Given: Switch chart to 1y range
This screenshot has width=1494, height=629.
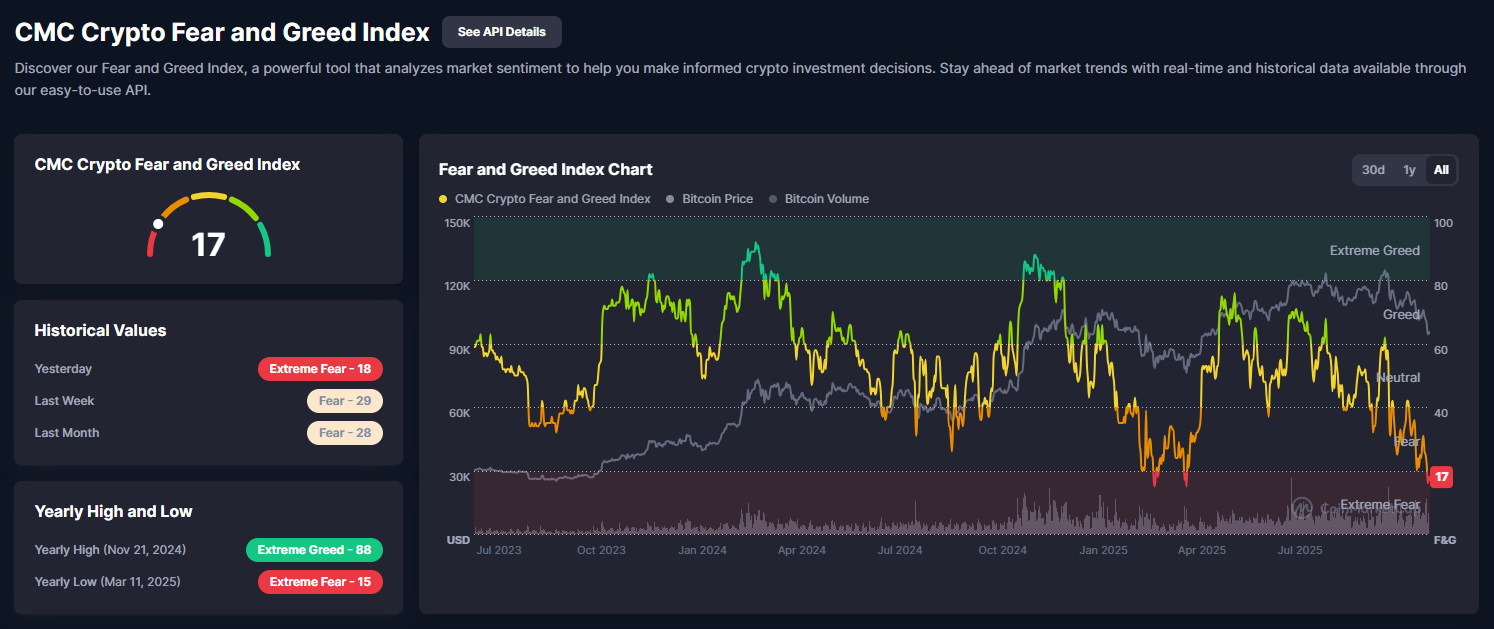Looking at the screenshot, I should [x=1409, y=170].
